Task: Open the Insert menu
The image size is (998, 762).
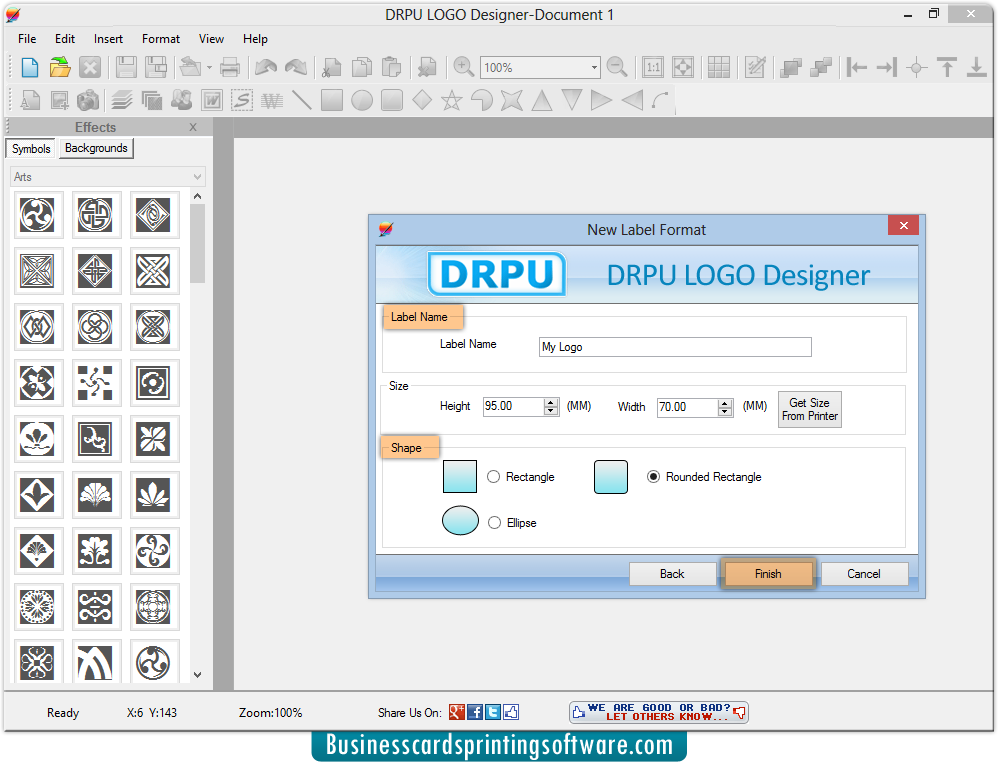Action: (x=108, y=39)
